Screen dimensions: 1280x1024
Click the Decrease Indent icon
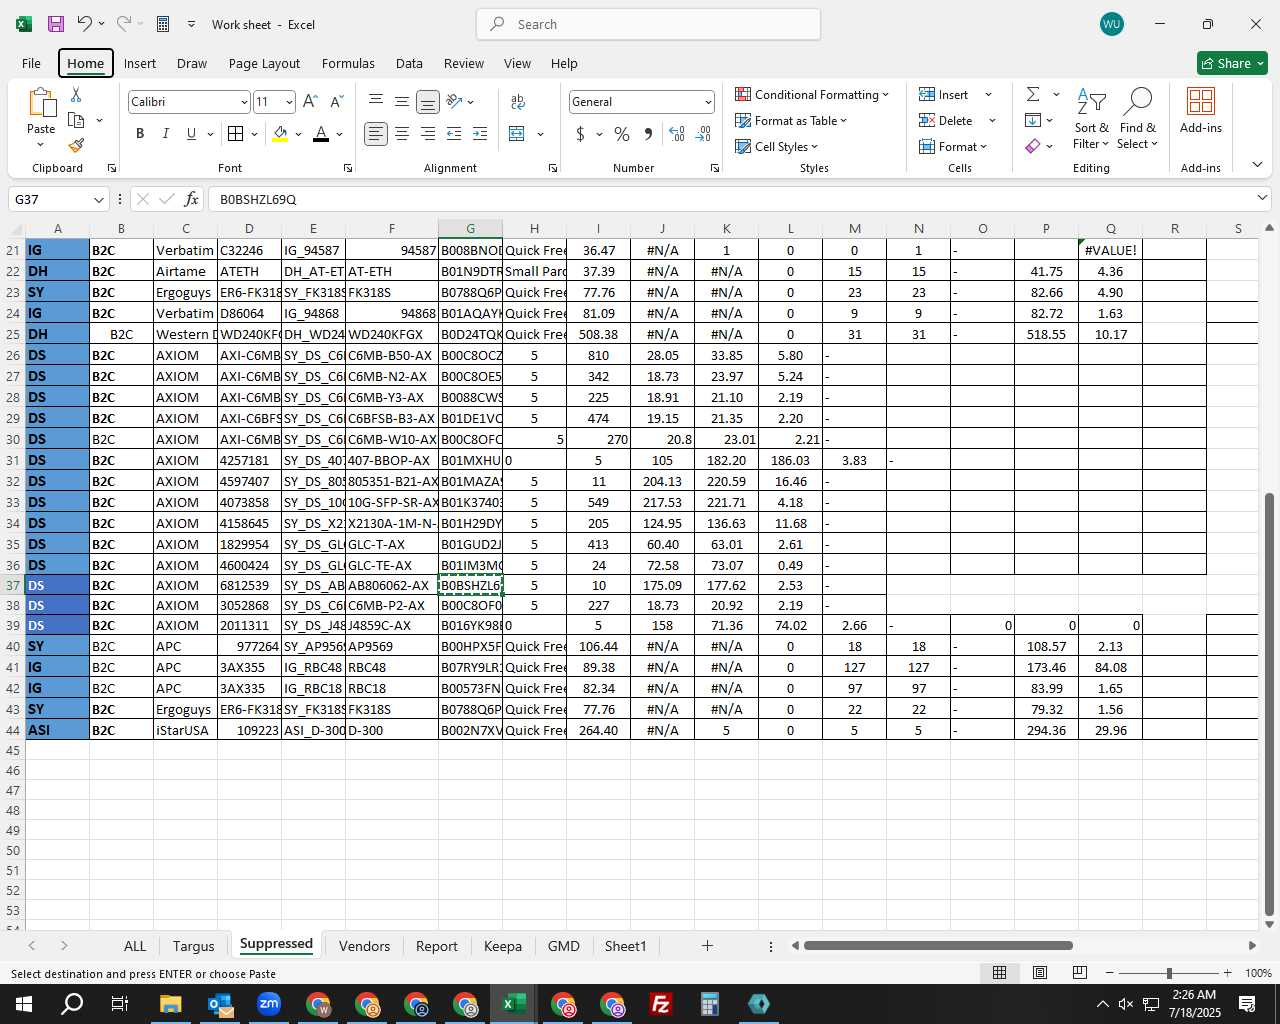pos(454,134)
